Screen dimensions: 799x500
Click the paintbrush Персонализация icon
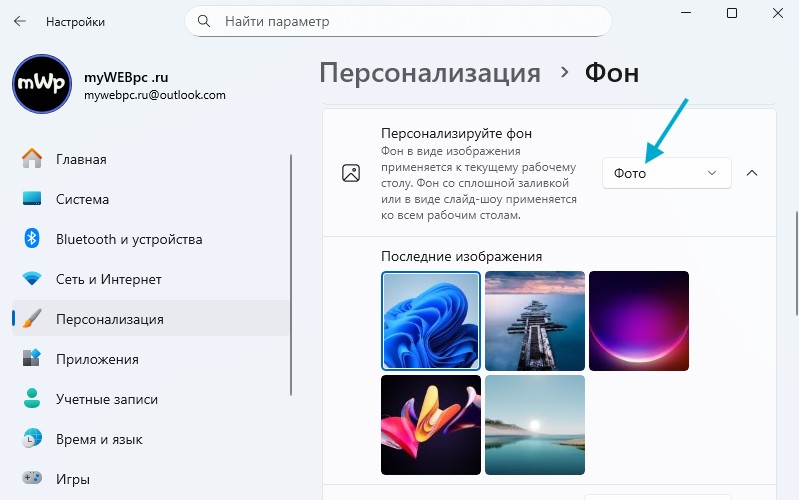pos(32,319)
